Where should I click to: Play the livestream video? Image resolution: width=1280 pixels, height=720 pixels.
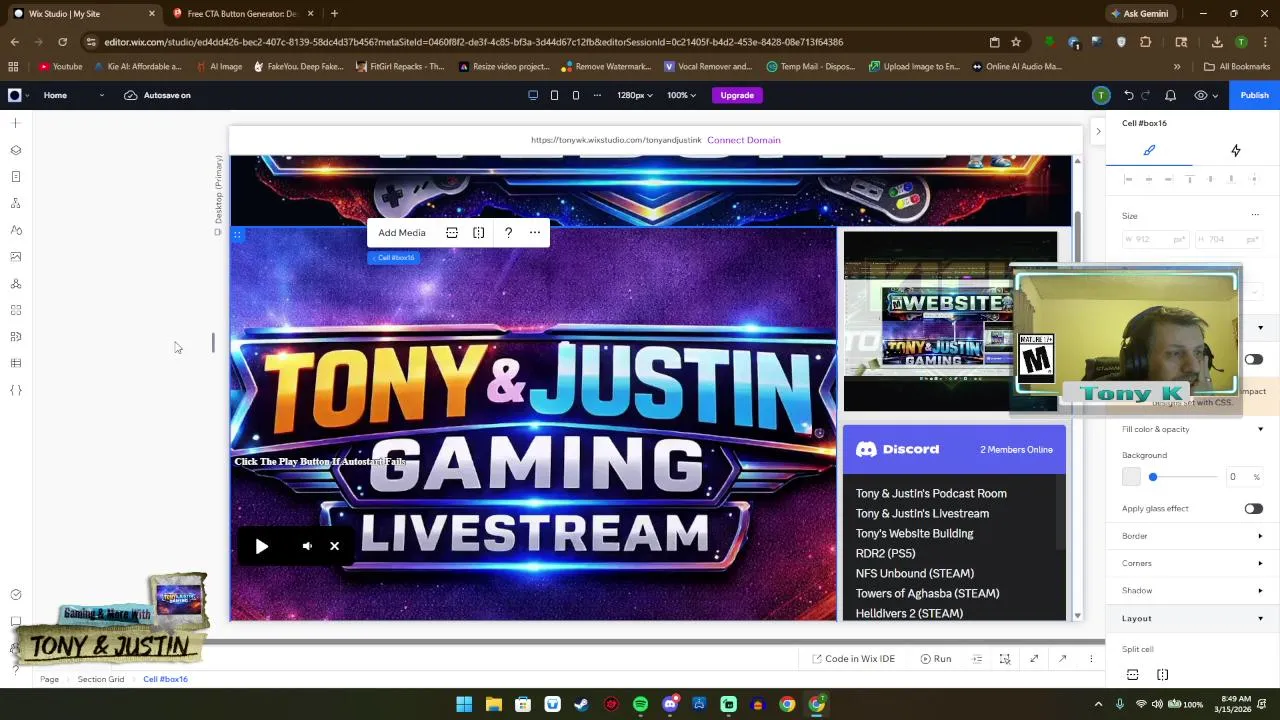pyautogui.click(x=261, y=546)
